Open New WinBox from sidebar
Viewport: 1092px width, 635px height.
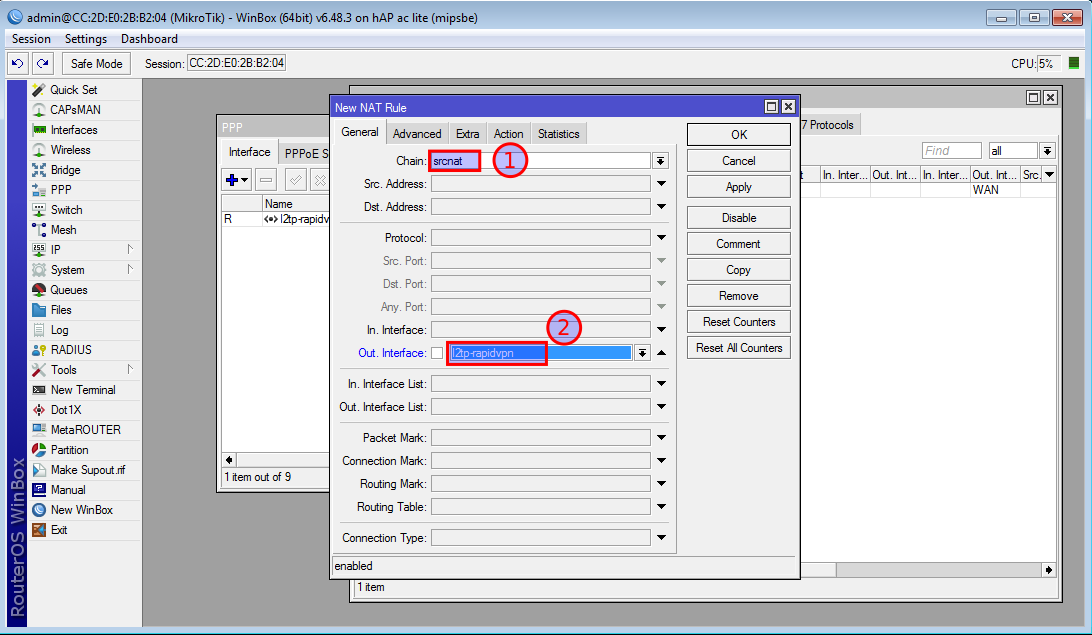(81, 510)
